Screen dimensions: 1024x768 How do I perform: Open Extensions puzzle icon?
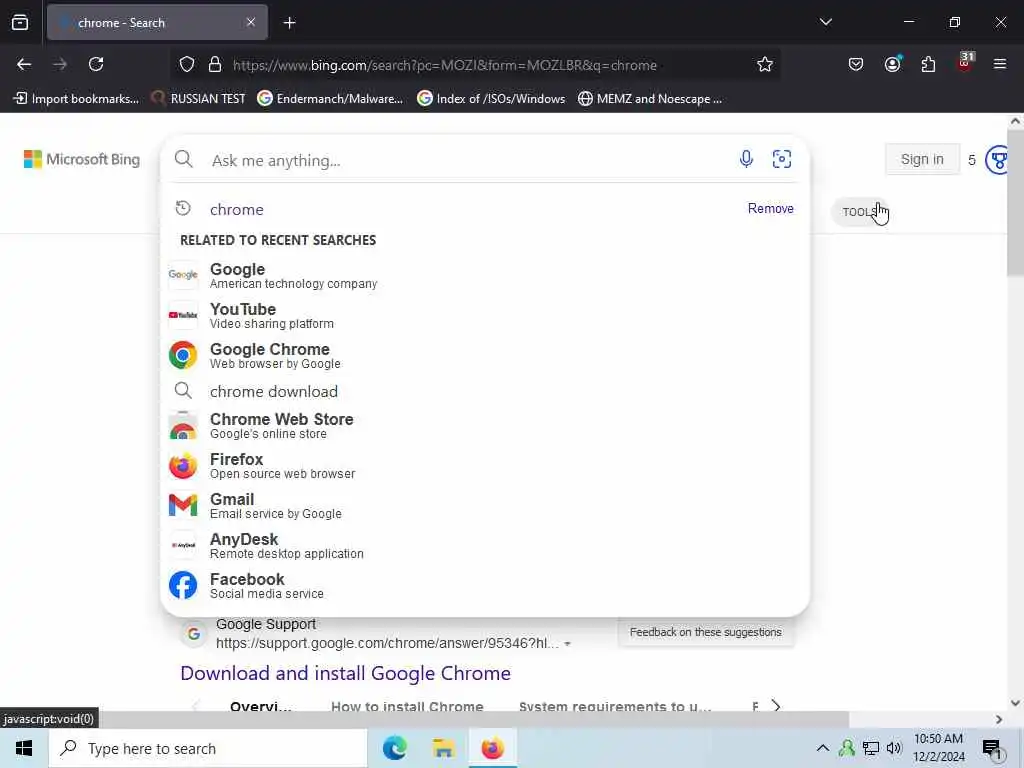pos(928,65)
